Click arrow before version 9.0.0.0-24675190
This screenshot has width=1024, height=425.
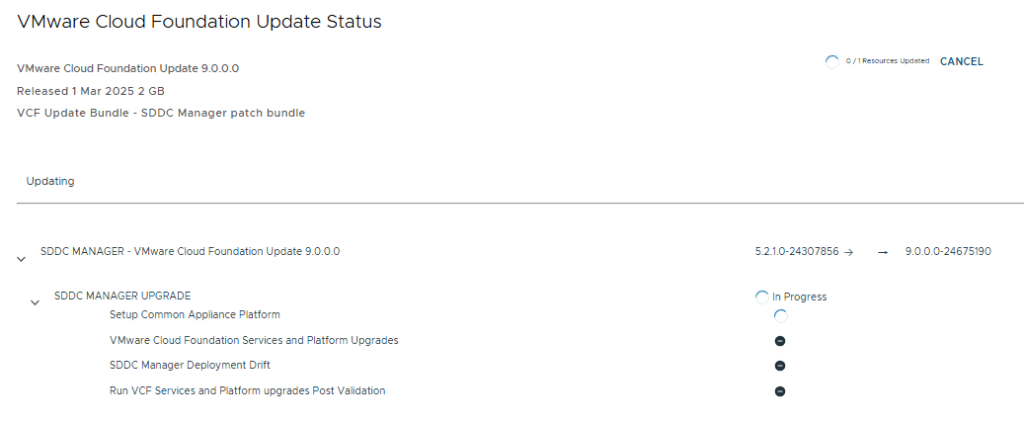click(883, 253)
